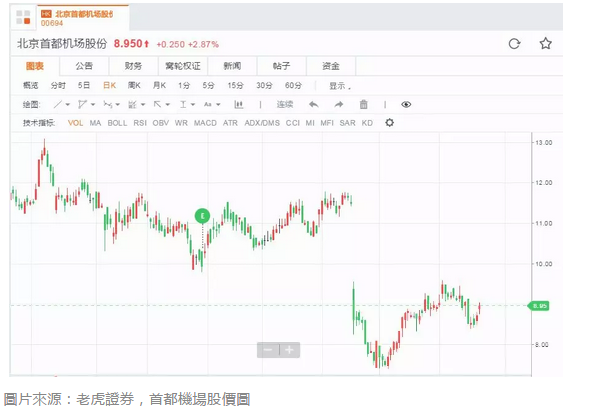Toggle drawing visibility with the eye icon

406,104
